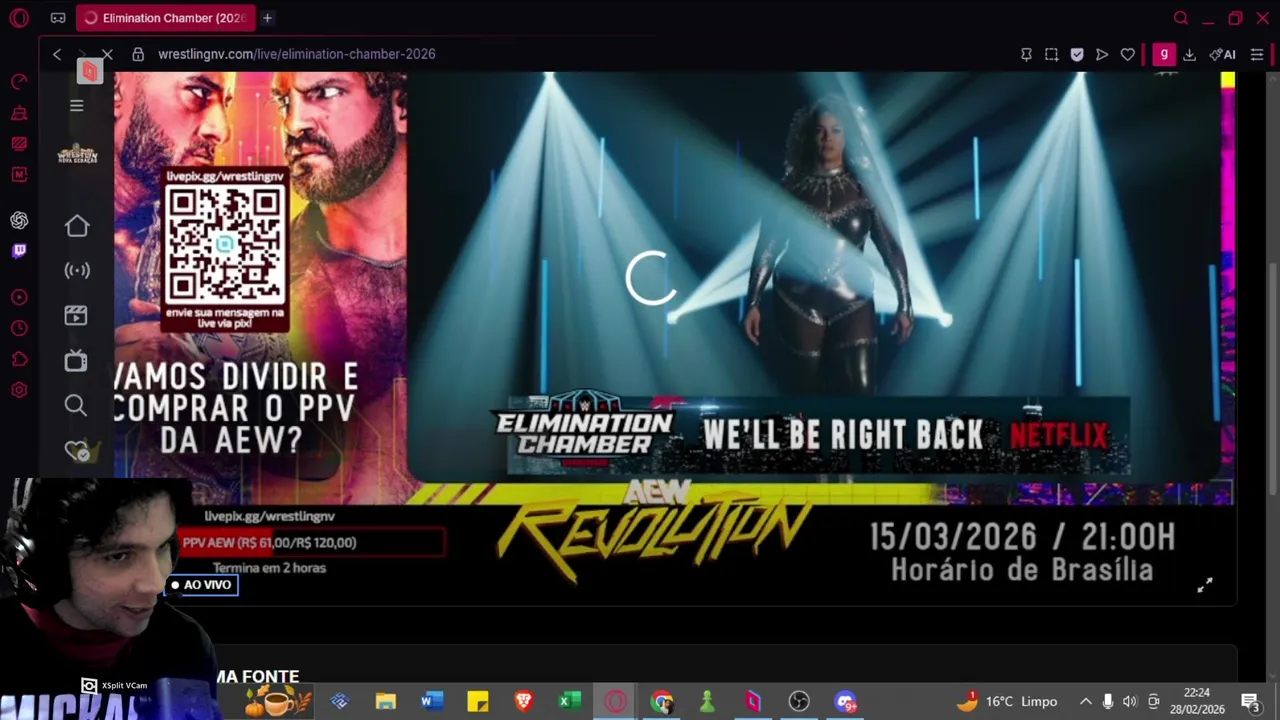Open Google Chrome from taskbar

[661, 701]
